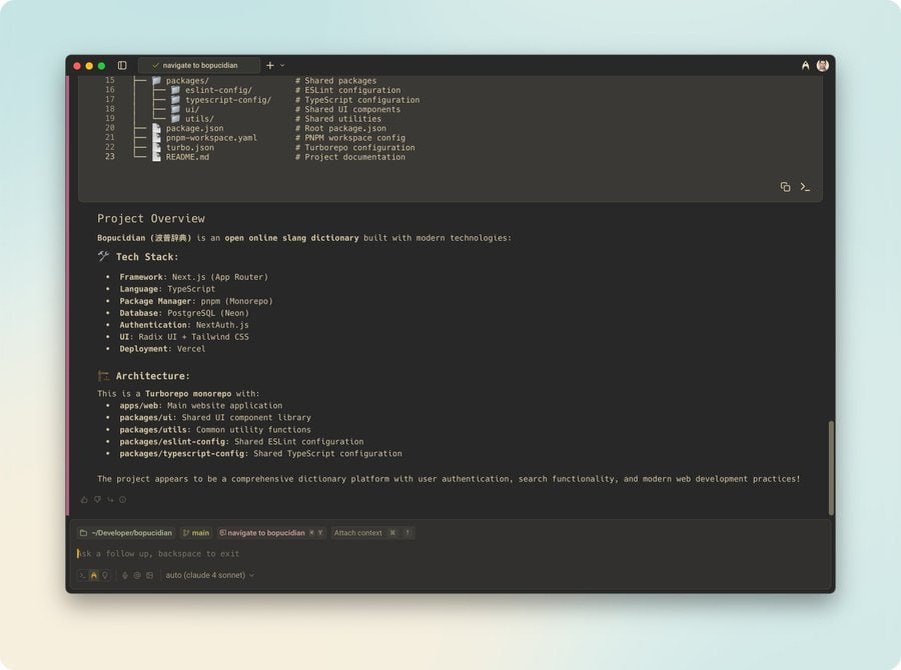The width and height of the screenshot is (901, 670).
Task: Click the Attach context button
Action: pyautogui.click(x=372, y=533)
